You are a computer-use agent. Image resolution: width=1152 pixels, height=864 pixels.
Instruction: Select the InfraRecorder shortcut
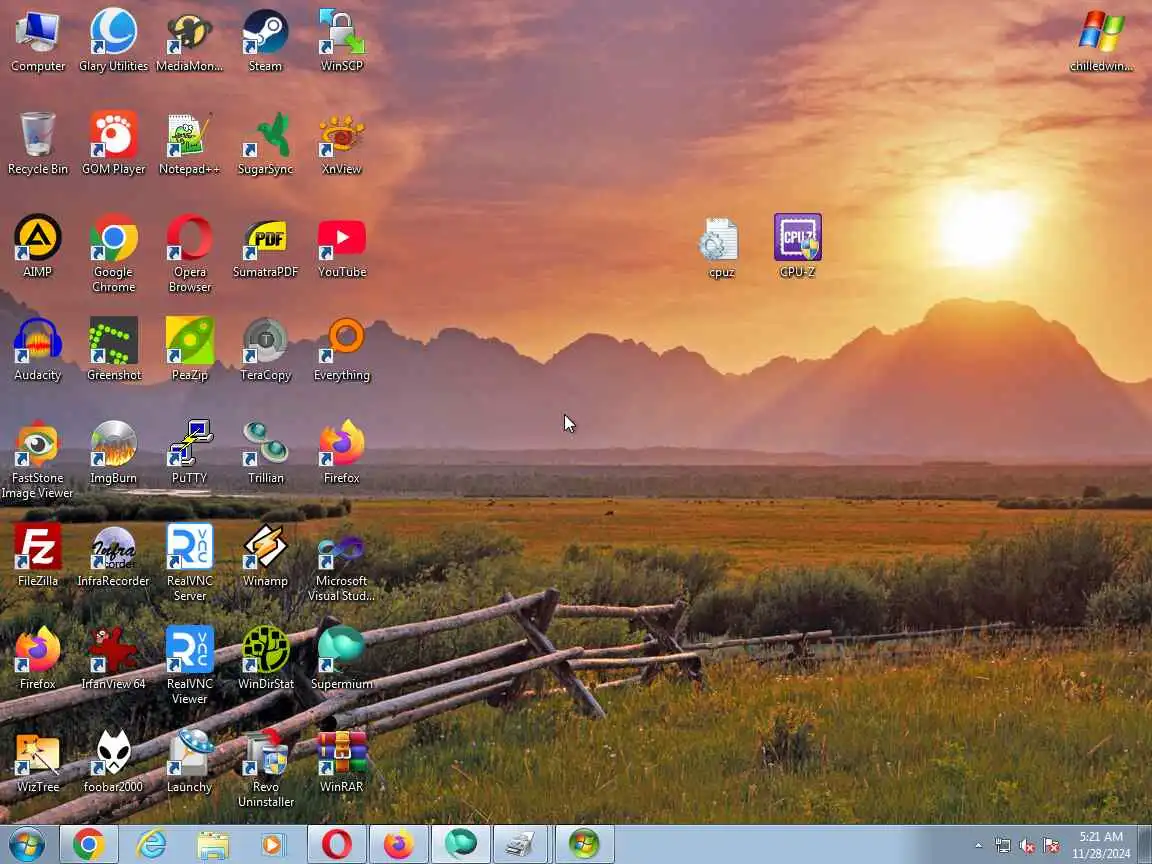113,555
